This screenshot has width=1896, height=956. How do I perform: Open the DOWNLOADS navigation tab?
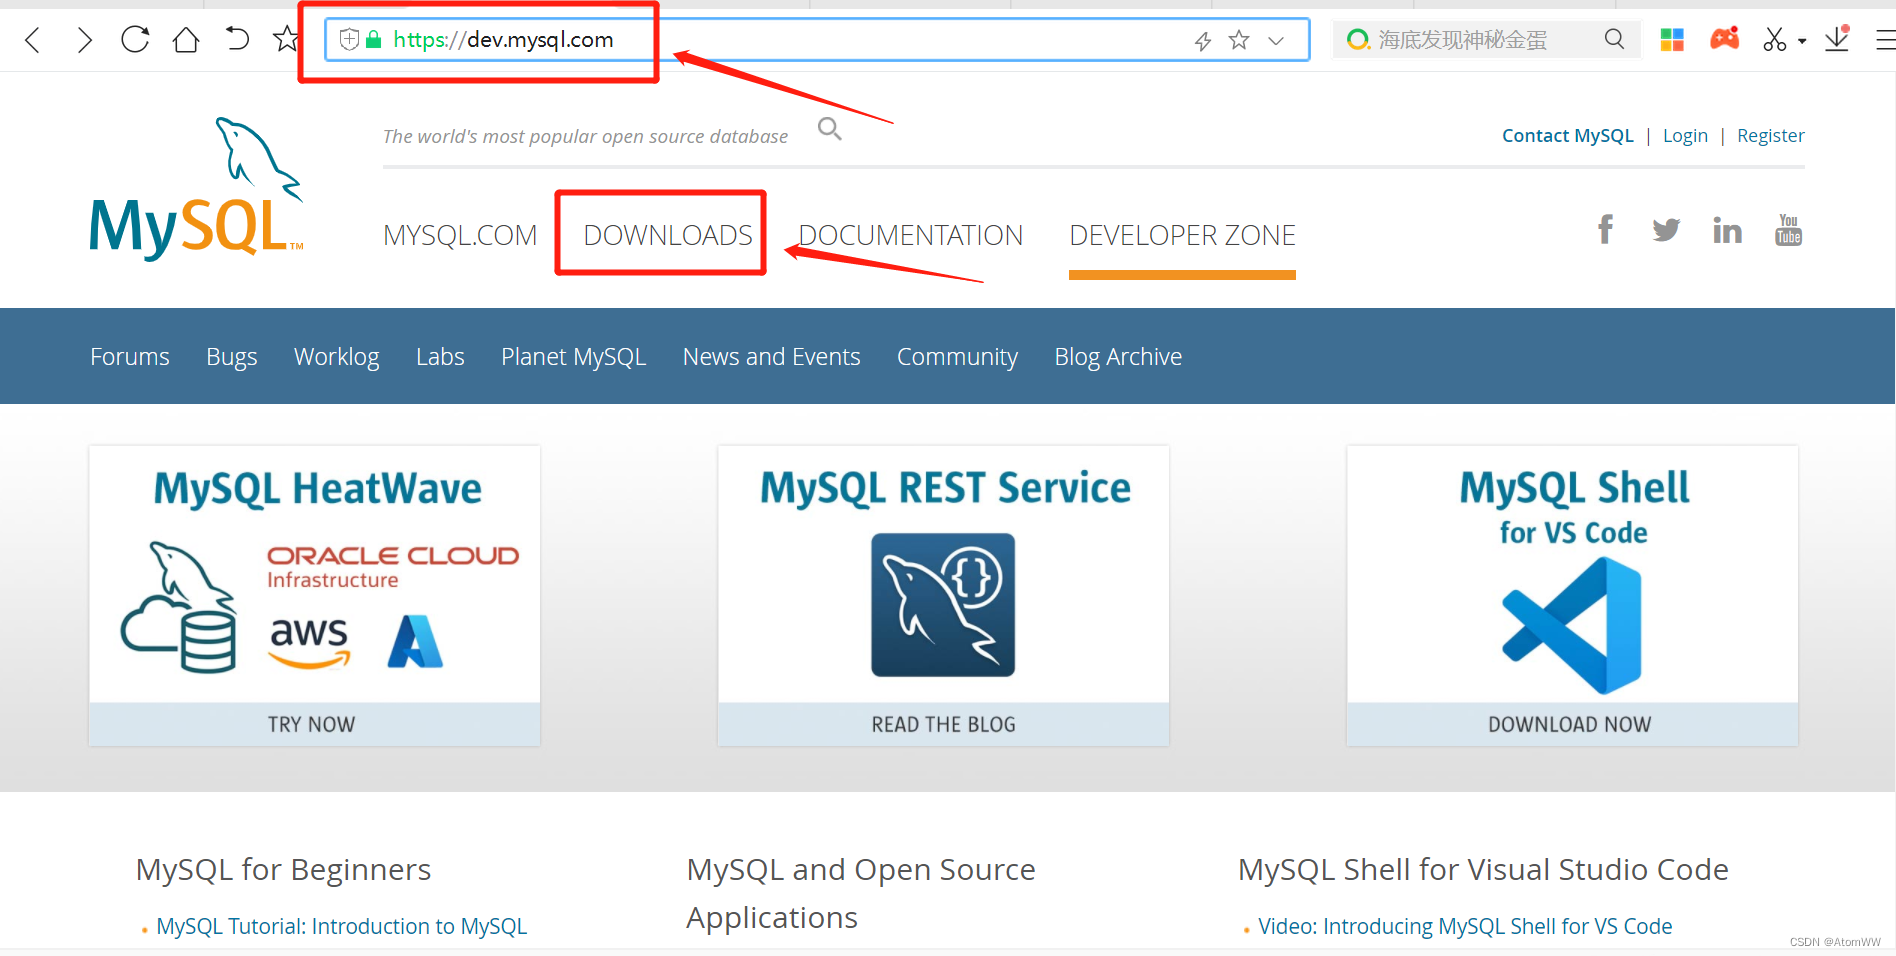(x=668, y=235)
